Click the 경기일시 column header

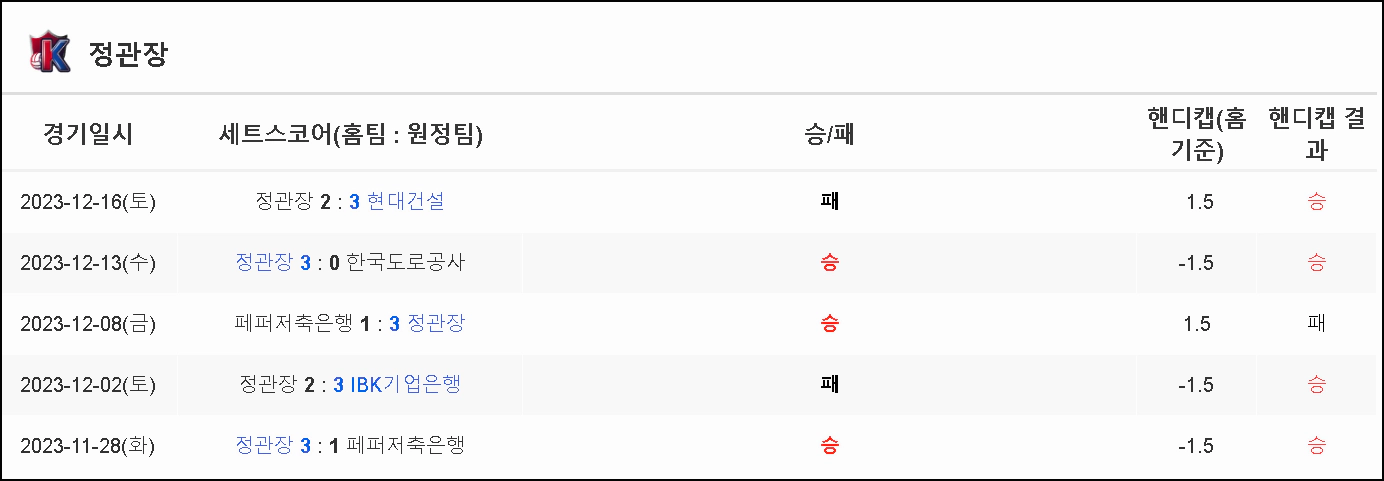88,134
